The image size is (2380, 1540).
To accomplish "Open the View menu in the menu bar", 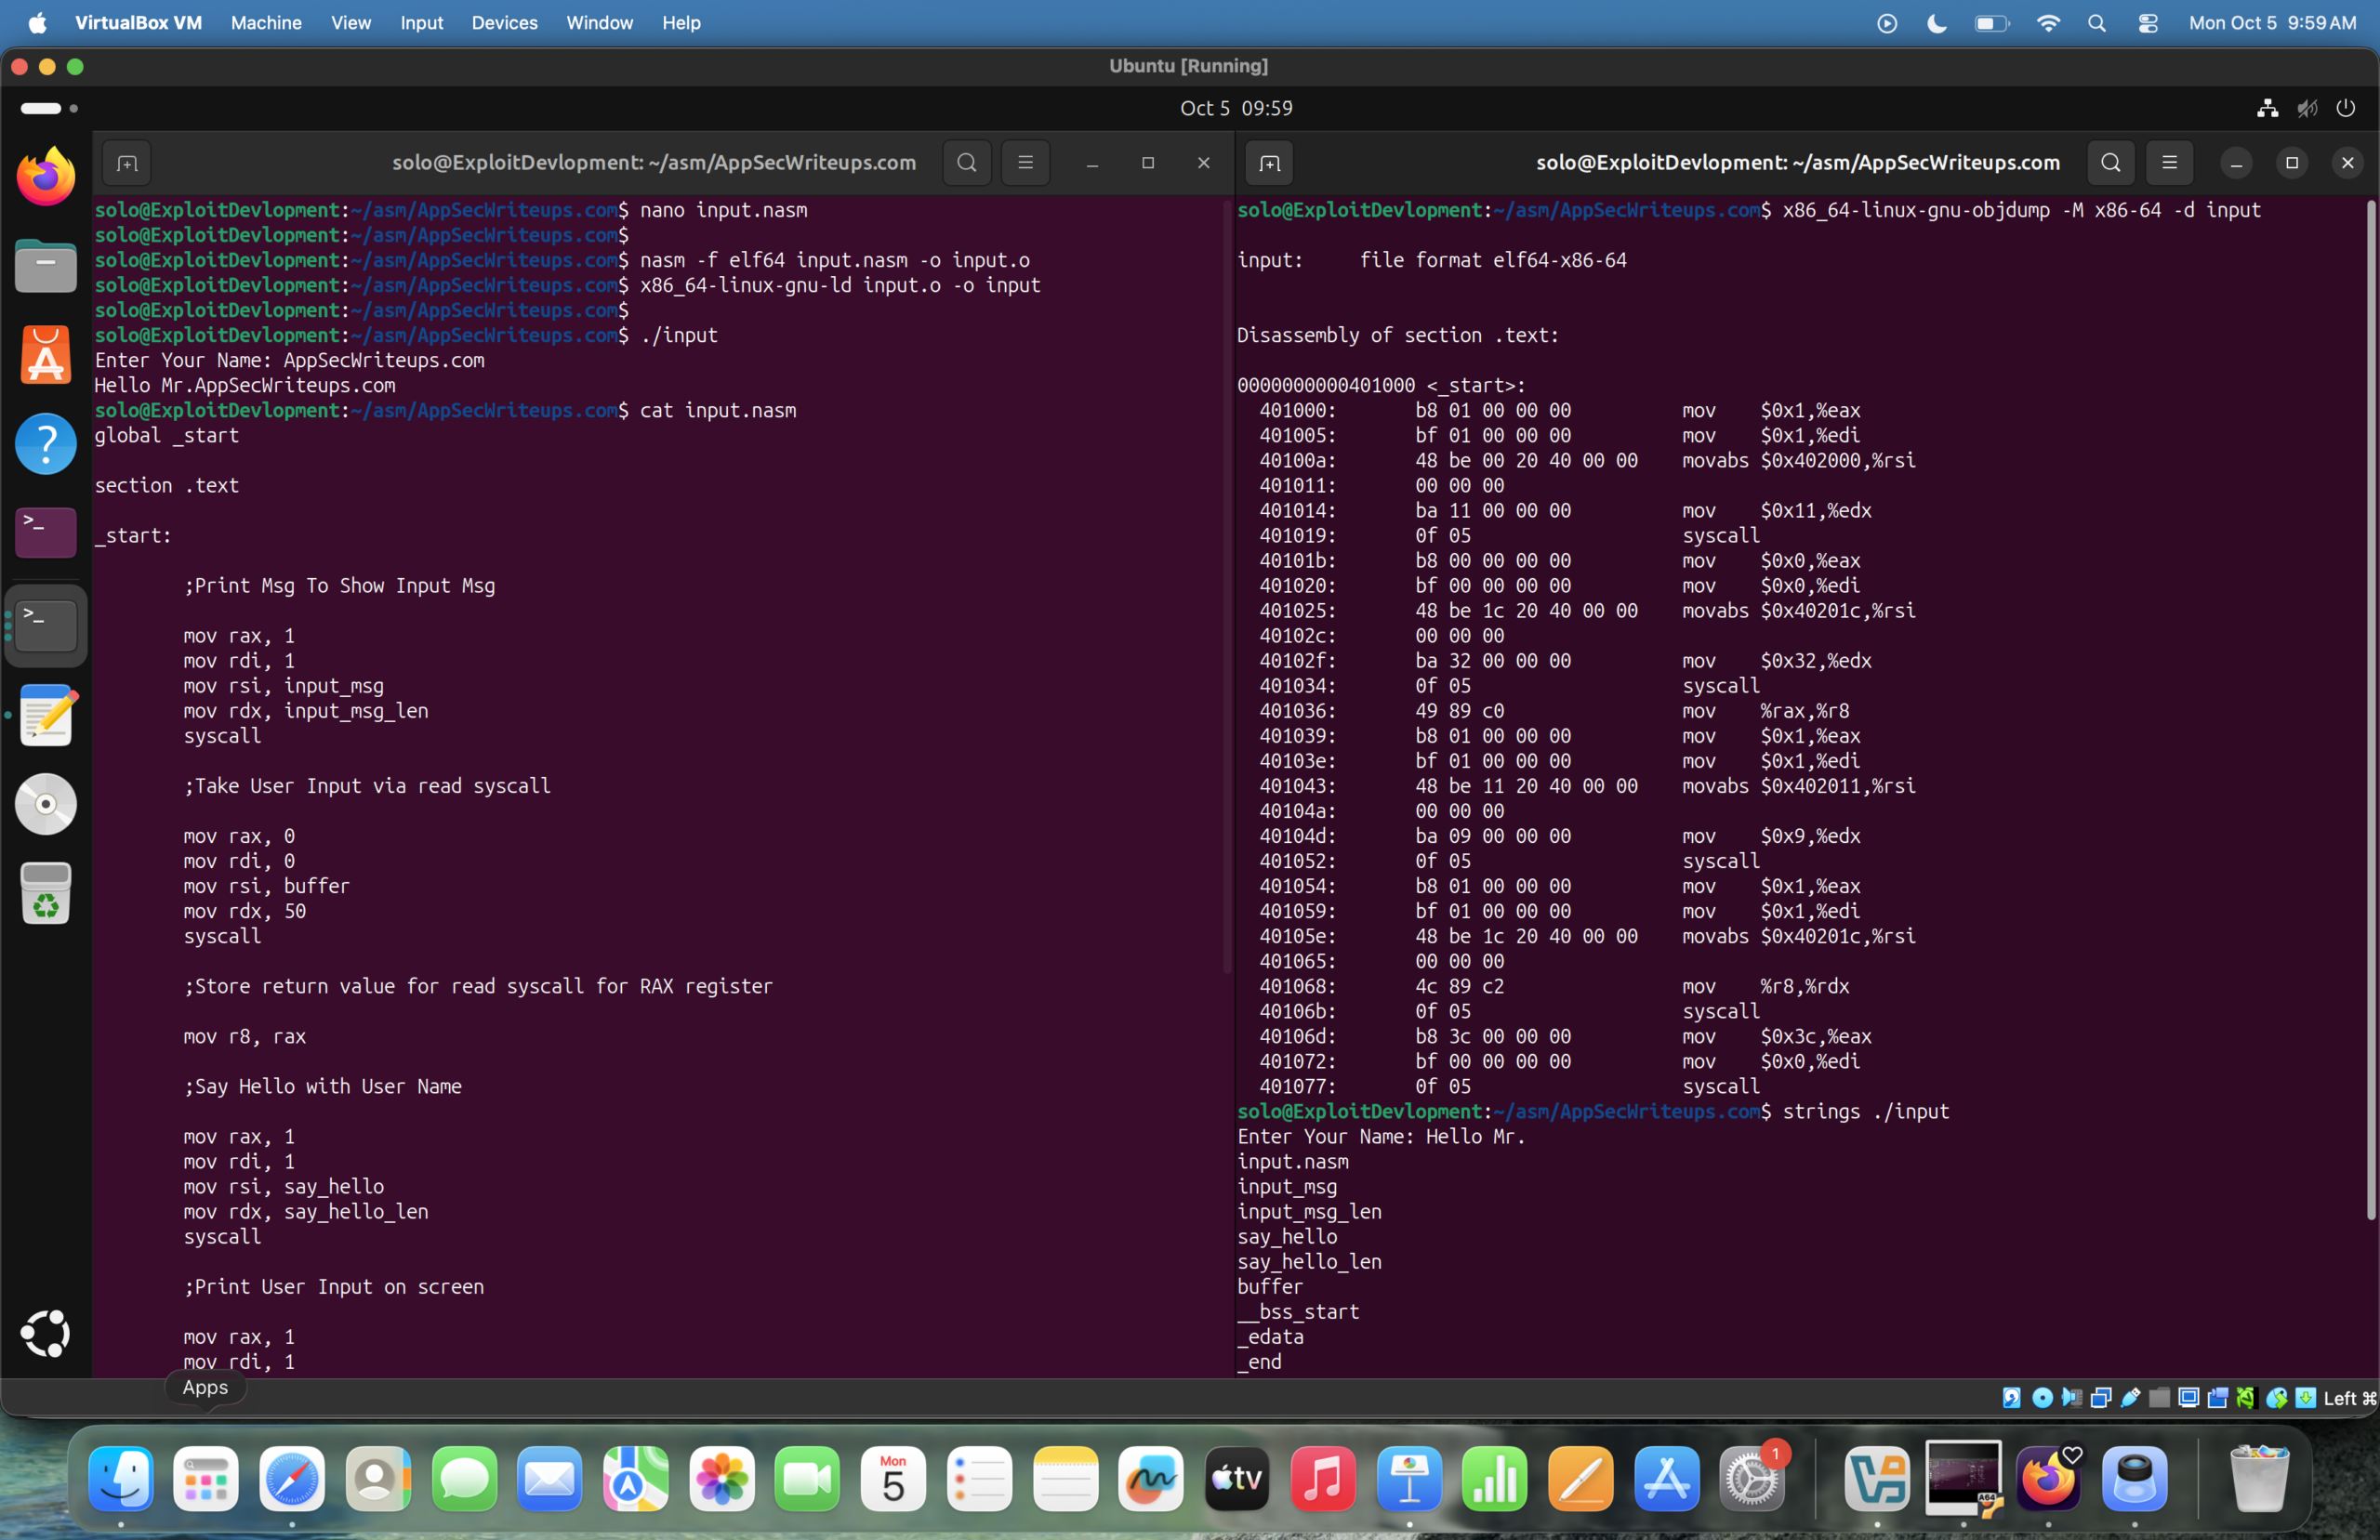I will (x=351, y=23).
